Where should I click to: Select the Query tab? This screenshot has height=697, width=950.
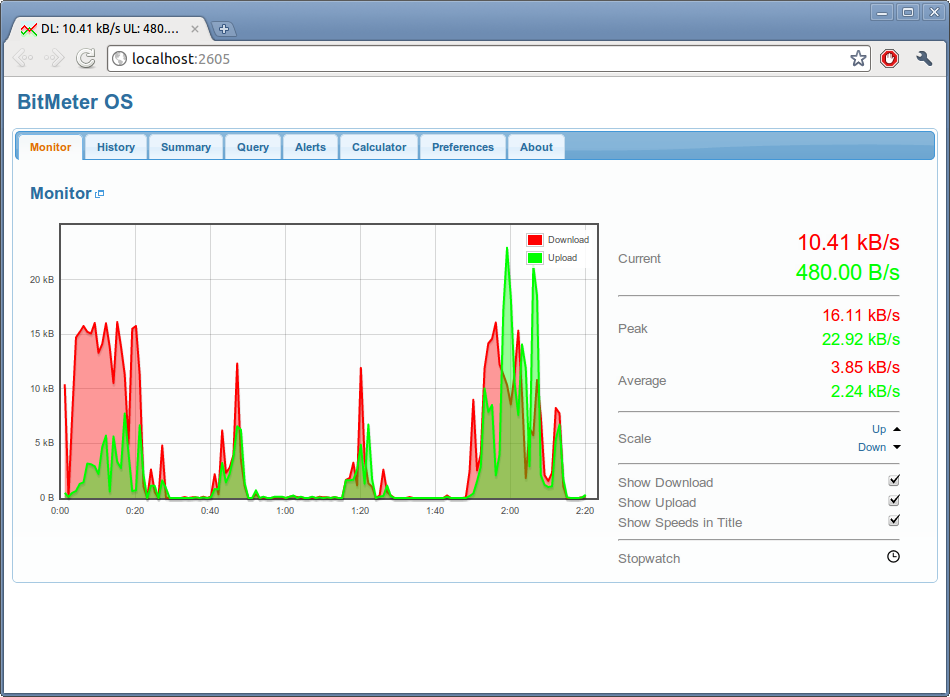(x=253, y=147)
